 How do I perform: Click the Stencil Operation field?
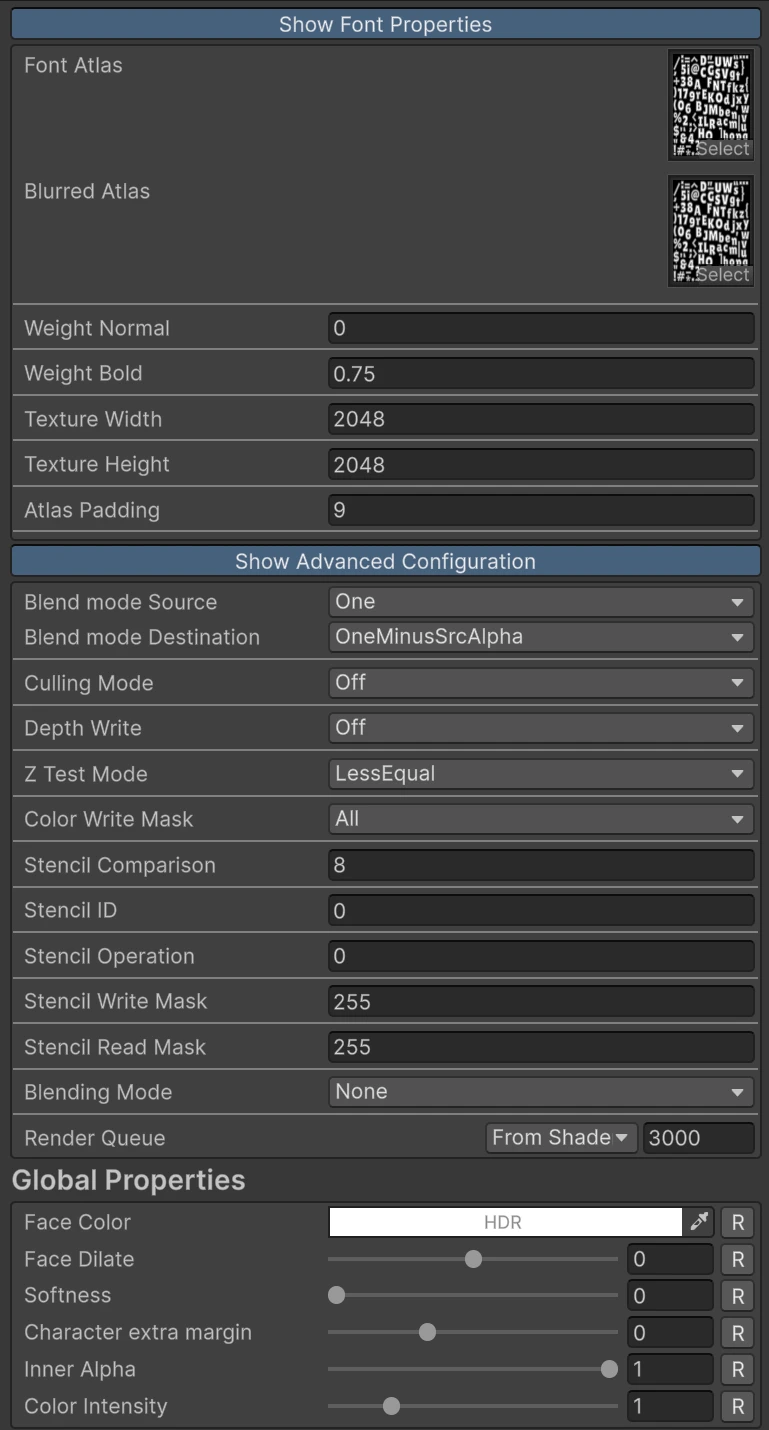[541, 956]
